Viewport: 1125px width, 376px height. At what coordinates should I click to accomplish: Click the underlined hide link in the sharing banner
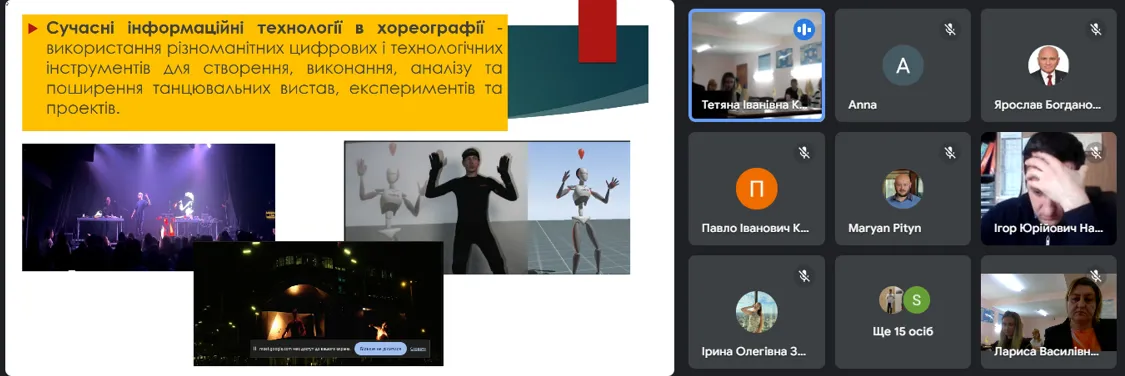pos(418,349)
